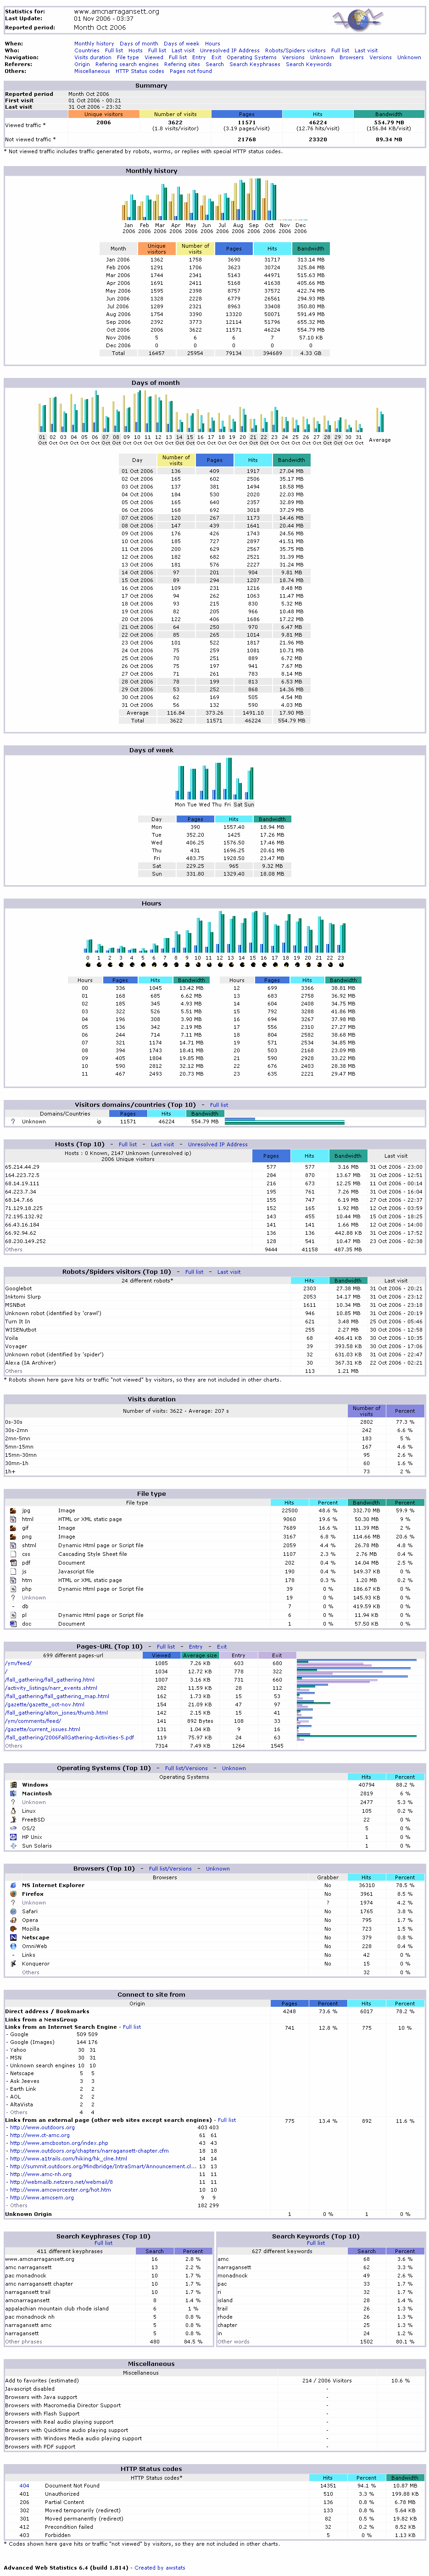Click the MS Internet Explorer icon

pos(12,1885)
